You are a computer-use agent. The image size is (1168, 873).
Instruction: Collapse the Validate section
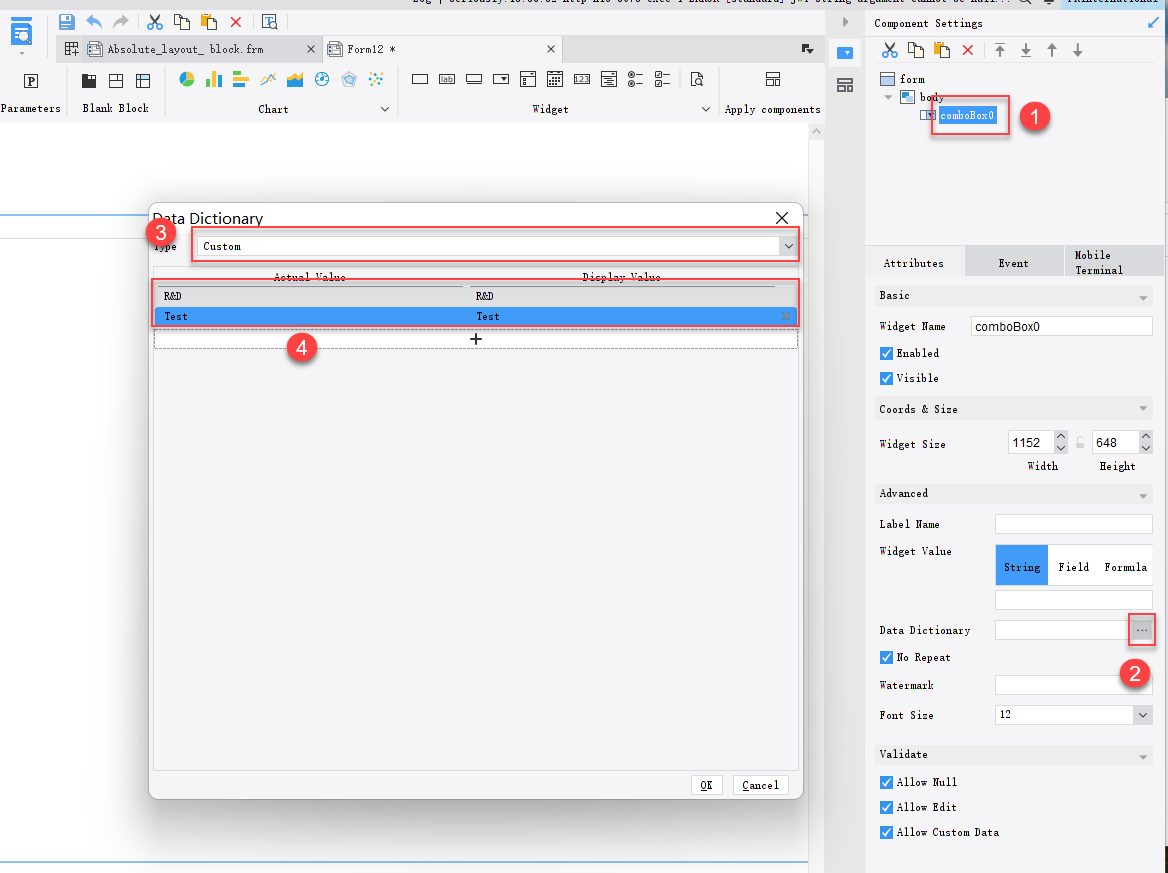click(x=1143, y=757)
